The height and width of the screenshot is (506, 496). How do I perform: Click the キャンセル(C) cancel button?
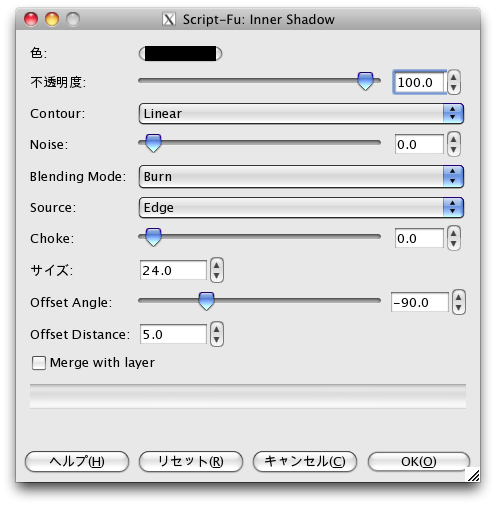pos(305,462)
